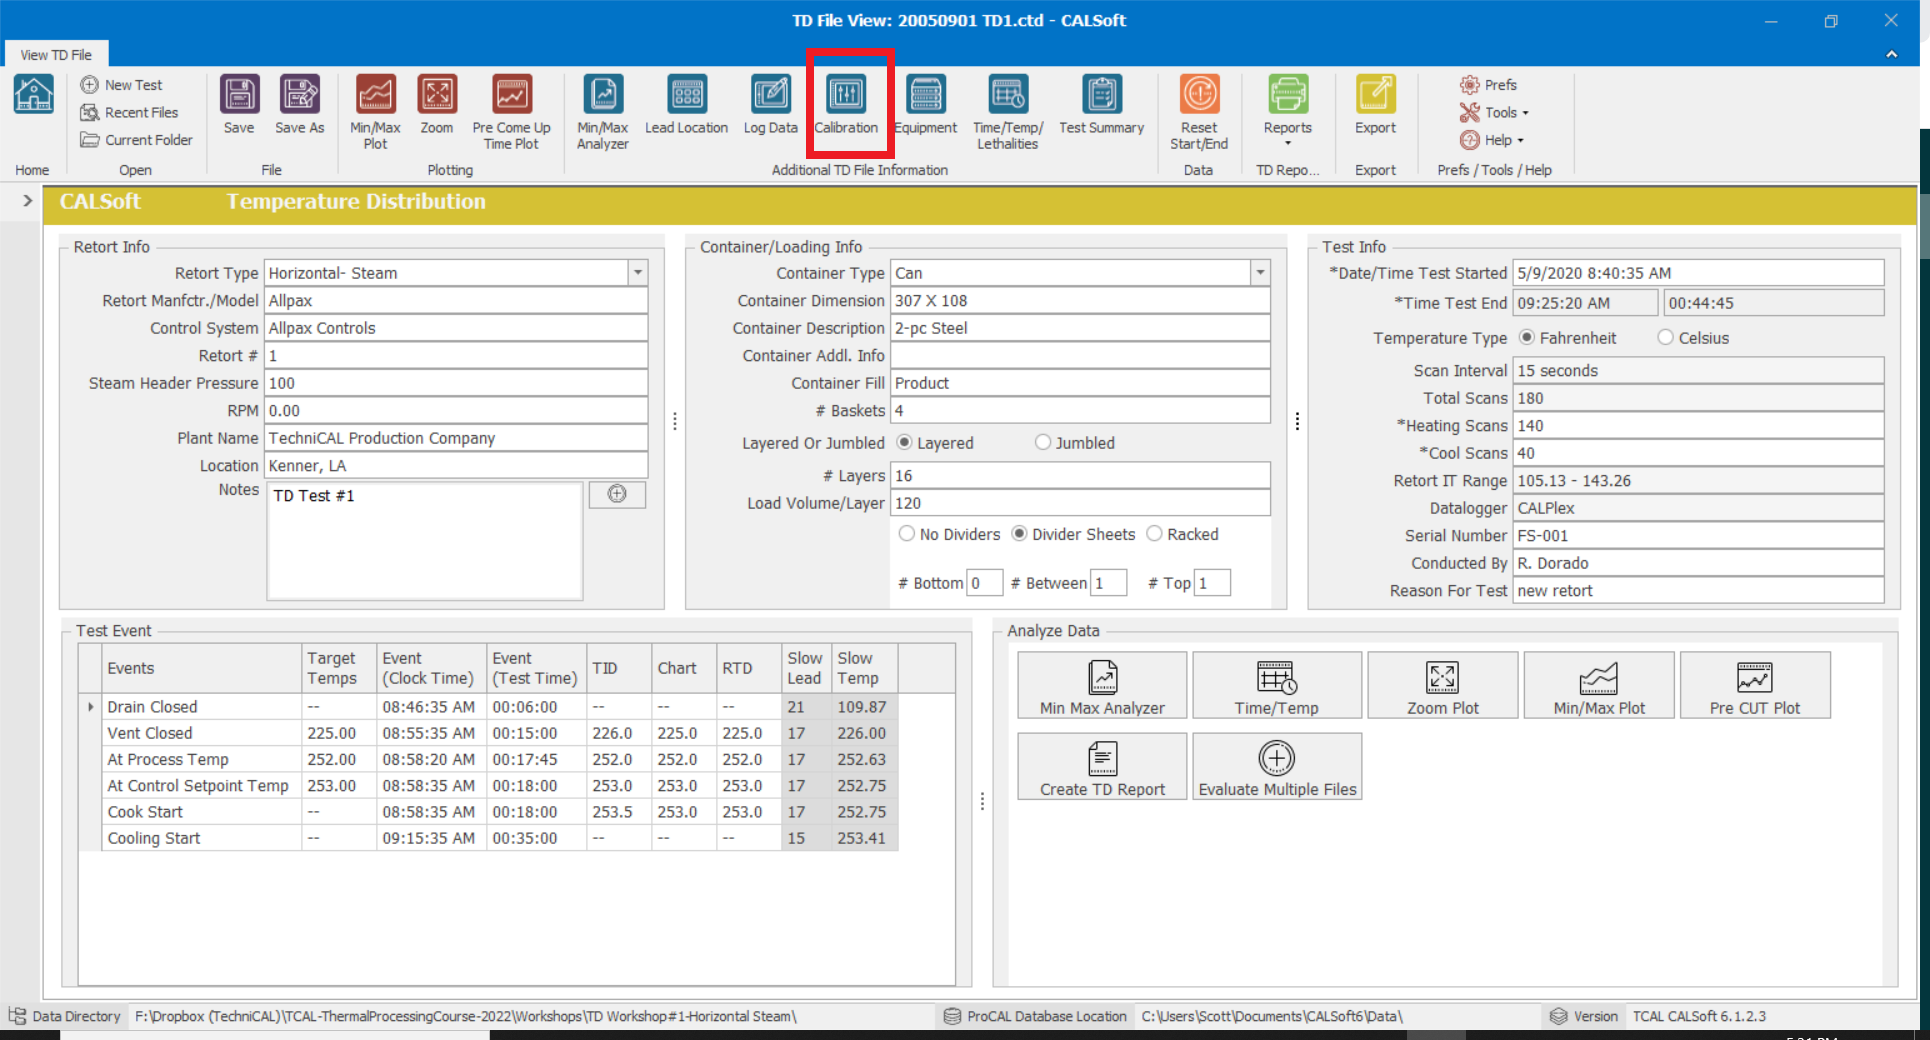Viewport: 1930px width, 1040px height.
Task: Click ProCAL Database Location icon
Action: click(x=952, y=1016)
